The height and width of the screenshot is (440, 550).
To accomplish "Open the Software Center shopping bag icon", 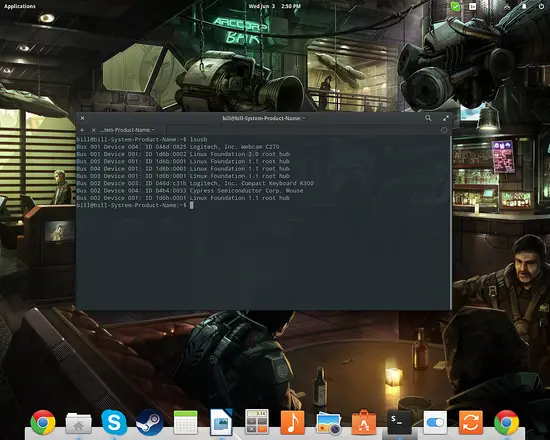I will click(x=364, y=422).
